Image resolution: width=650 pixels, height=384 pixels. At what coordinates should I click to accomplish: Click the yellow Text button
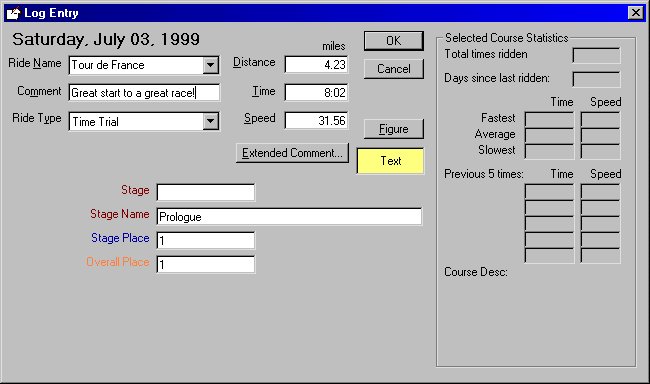click(x=390, y=161)
